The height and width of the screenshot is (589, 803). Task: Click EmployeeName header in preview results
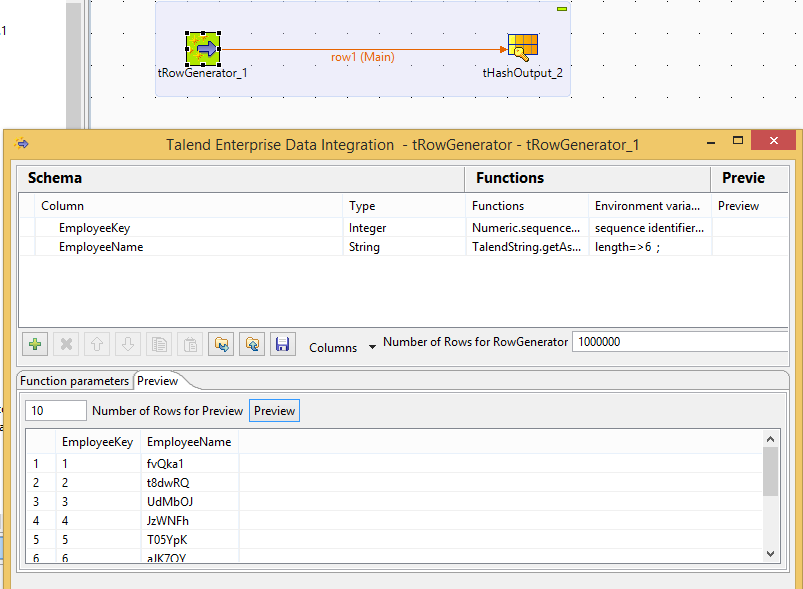pyautogui.click(x=189, y=442)
